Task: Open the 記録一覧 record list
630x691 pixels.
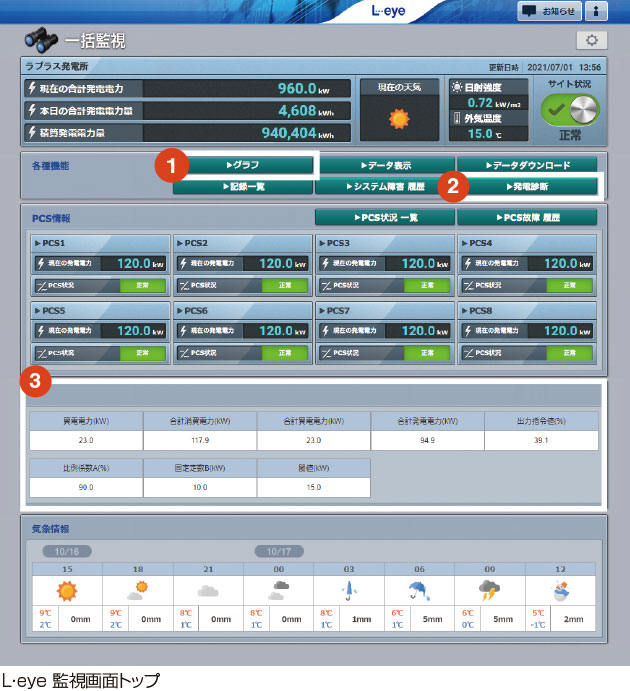Action: click(243, 187)
